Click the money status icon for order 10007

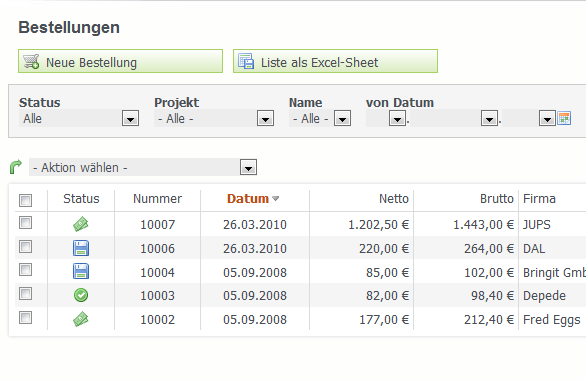pyautogui.click(x=81, y=224)
